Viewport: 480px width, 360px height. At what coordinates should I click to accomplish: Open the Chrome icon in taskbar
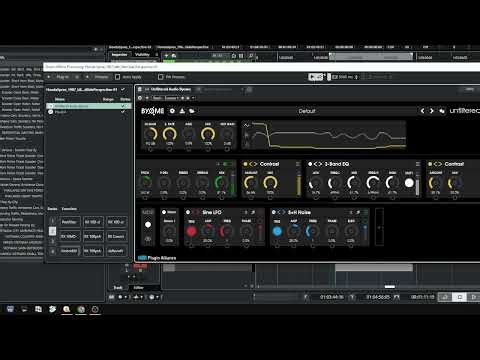(x=81, y=309)
